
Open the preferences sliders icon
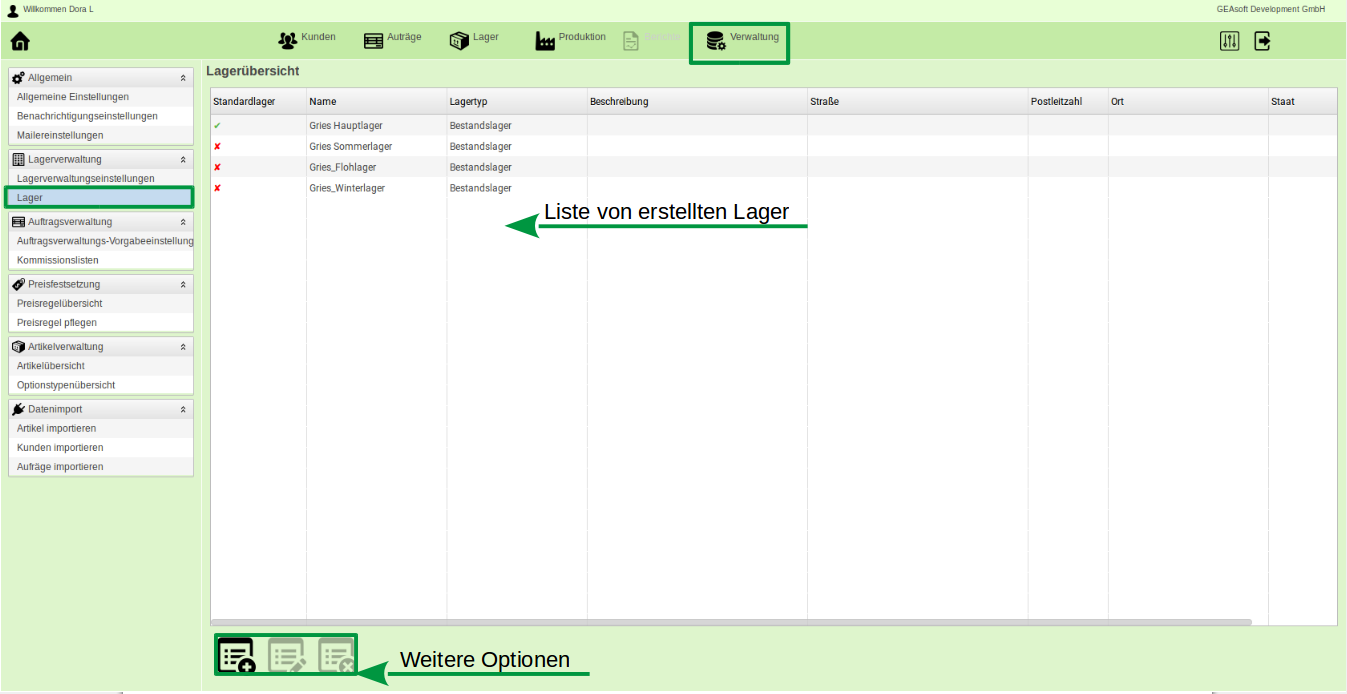point(1226,40)
